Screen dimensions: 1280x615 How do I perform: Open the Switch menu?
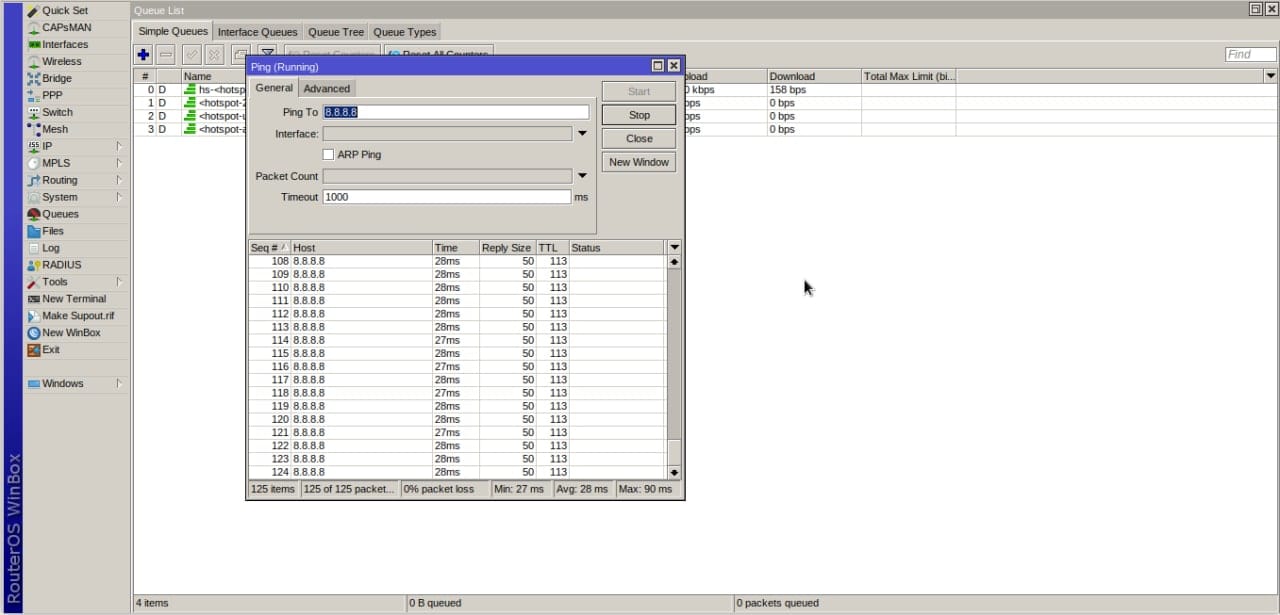pos(57,112)
